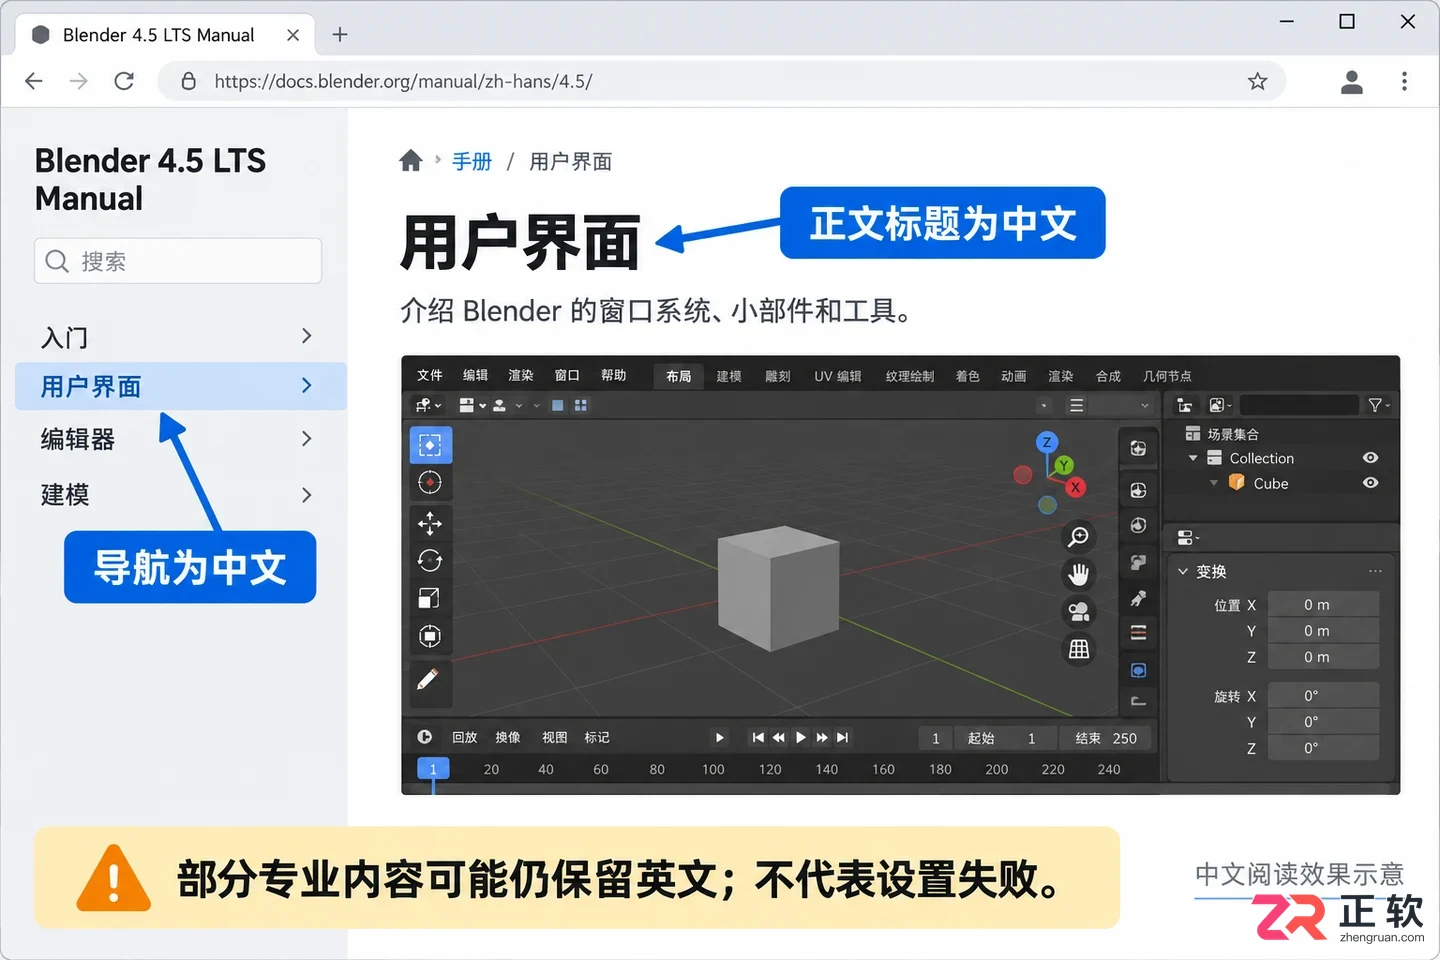This screenshot has height=960, width=1440.
Task: Click the magnifier zoom viewport gizmo
Action: click(x=1079, y=537)
